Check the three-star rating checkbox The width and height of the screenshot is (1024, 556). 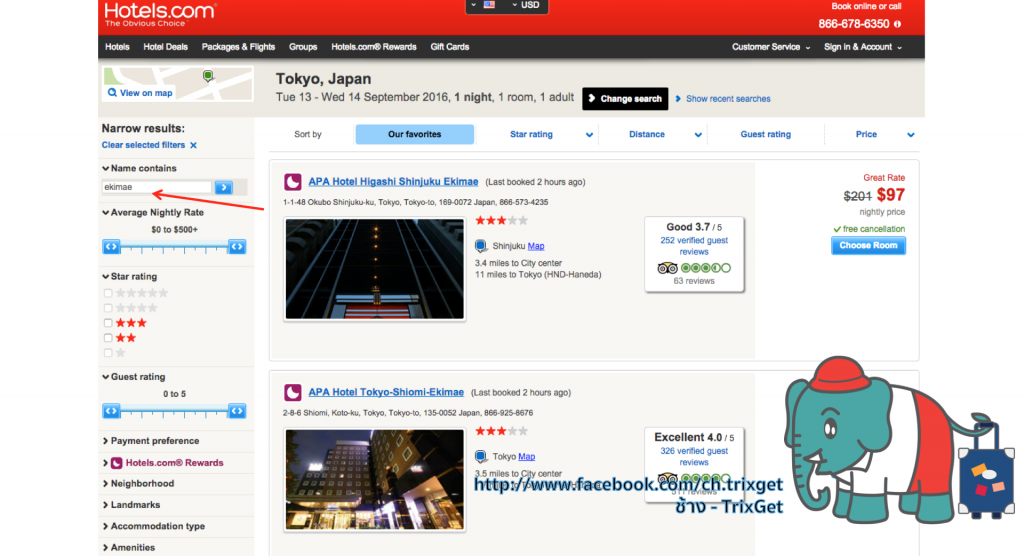click(x=108, y=323)
